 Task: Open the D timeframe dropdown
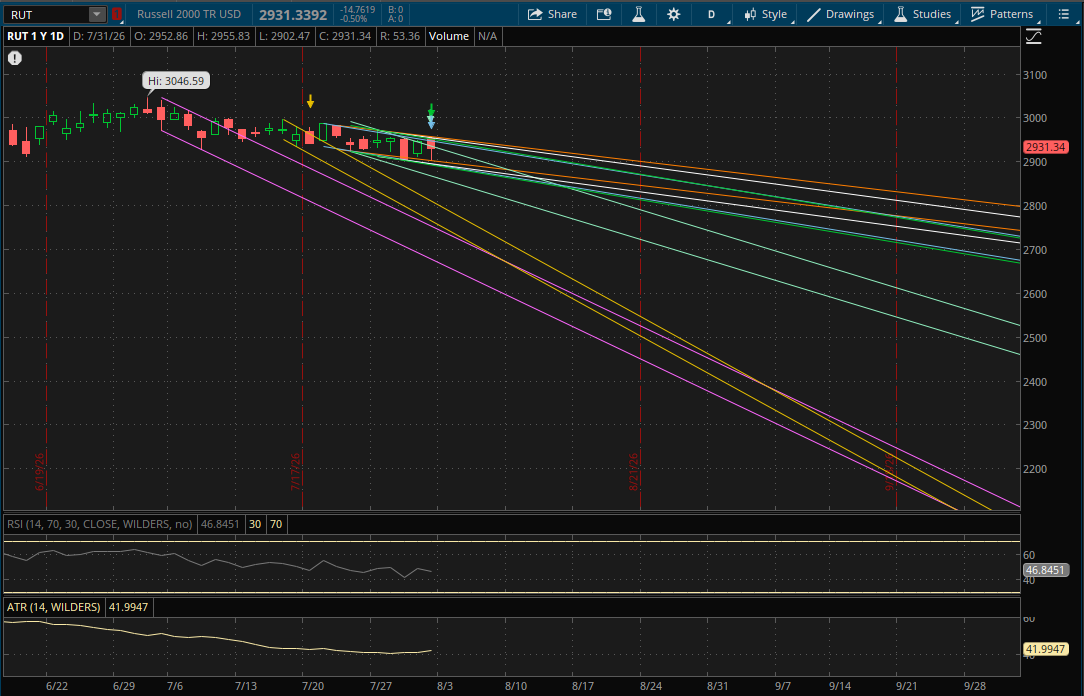pos(711,14)
